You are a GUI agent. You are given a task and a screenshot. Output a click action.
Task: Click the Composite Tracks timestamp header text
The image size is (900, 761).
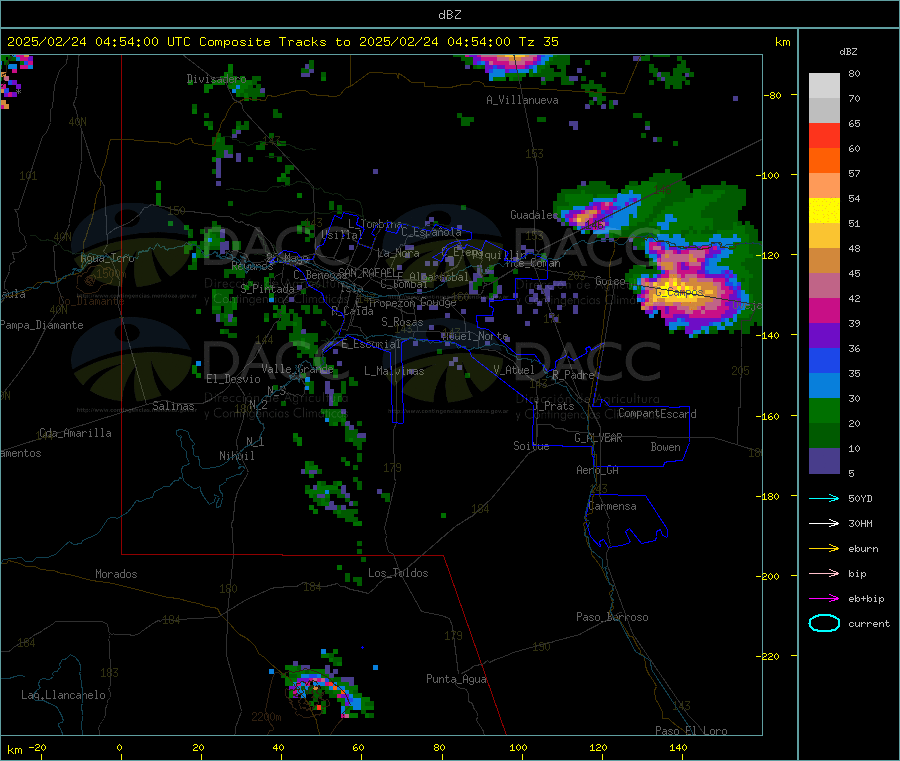[x=282, y=42]
